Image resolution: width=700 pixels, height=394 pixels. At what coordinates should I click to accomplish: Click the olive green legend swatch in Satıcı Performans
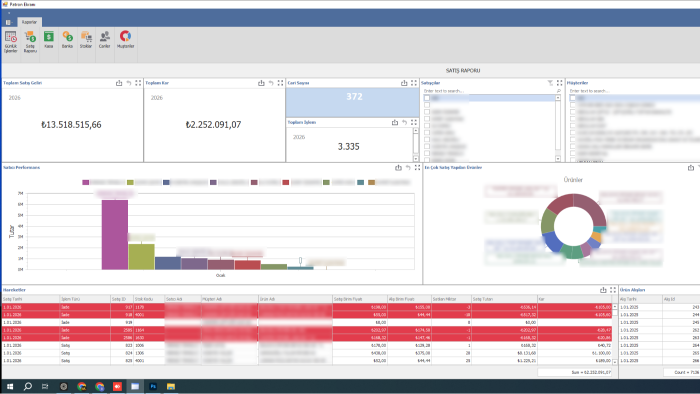[x=130, y=182]
